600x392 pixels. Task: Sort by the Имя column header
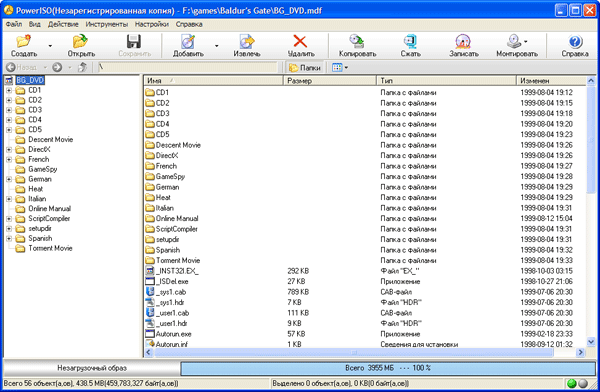(214, 81)
